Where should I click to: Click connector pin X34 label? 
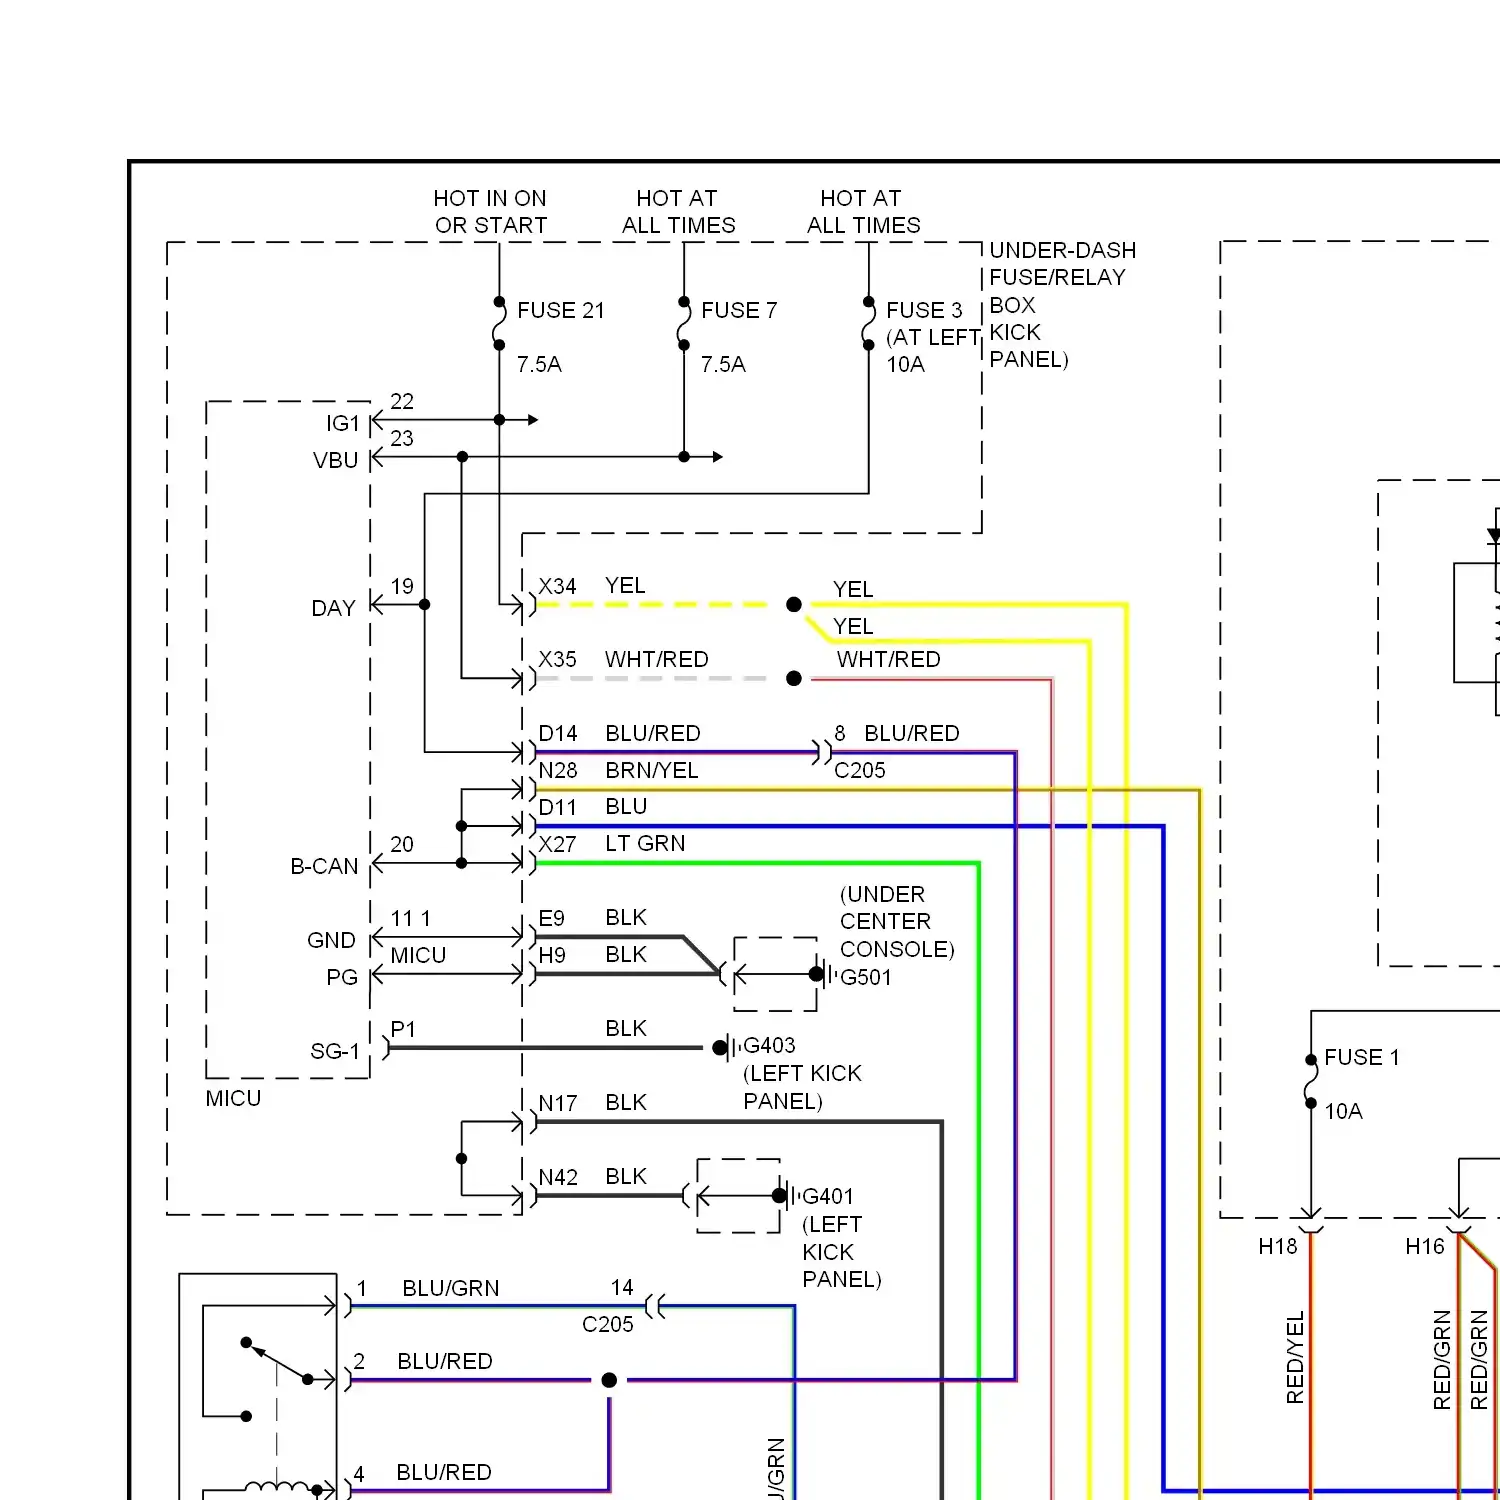coord(557,587)
